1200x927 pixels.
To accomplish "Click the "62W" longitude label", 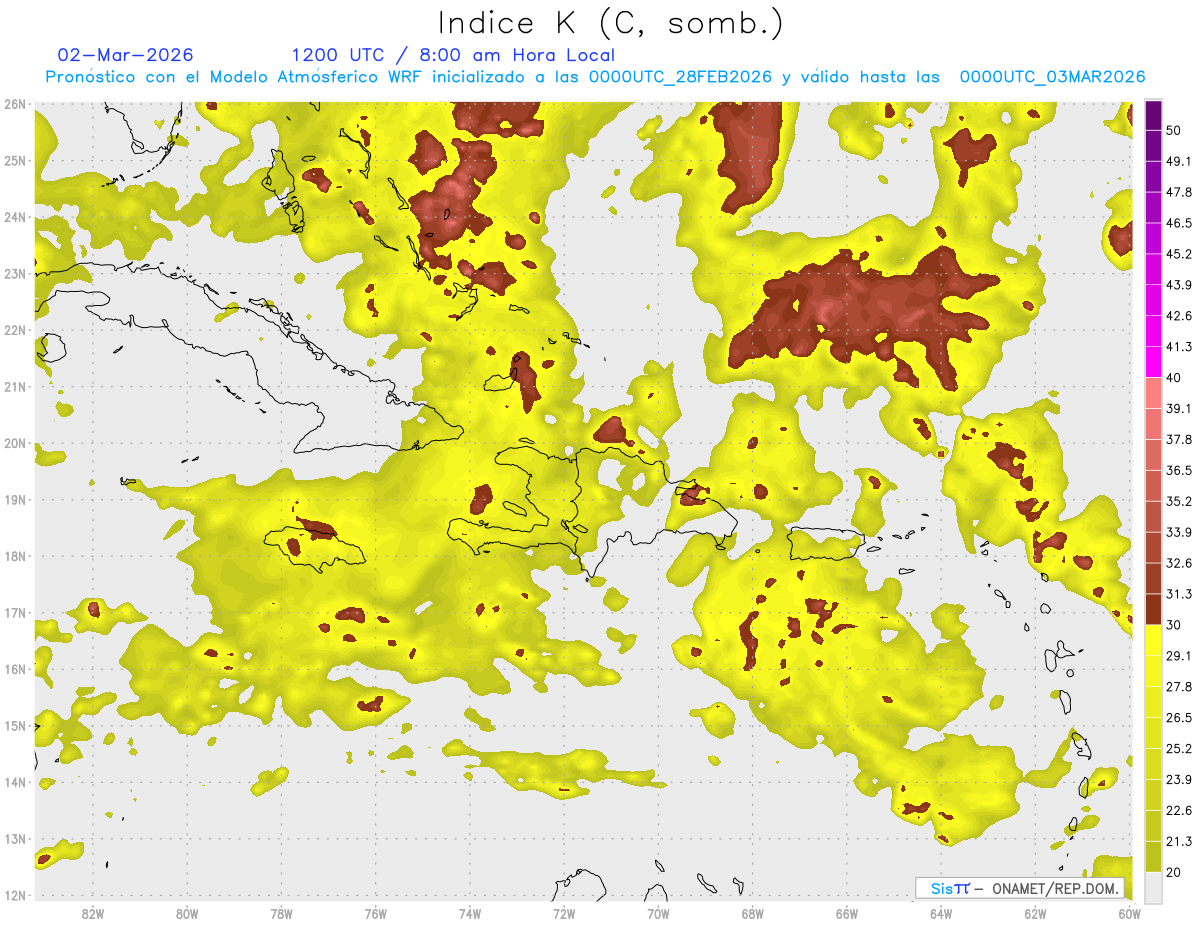I will point(1035,914).
